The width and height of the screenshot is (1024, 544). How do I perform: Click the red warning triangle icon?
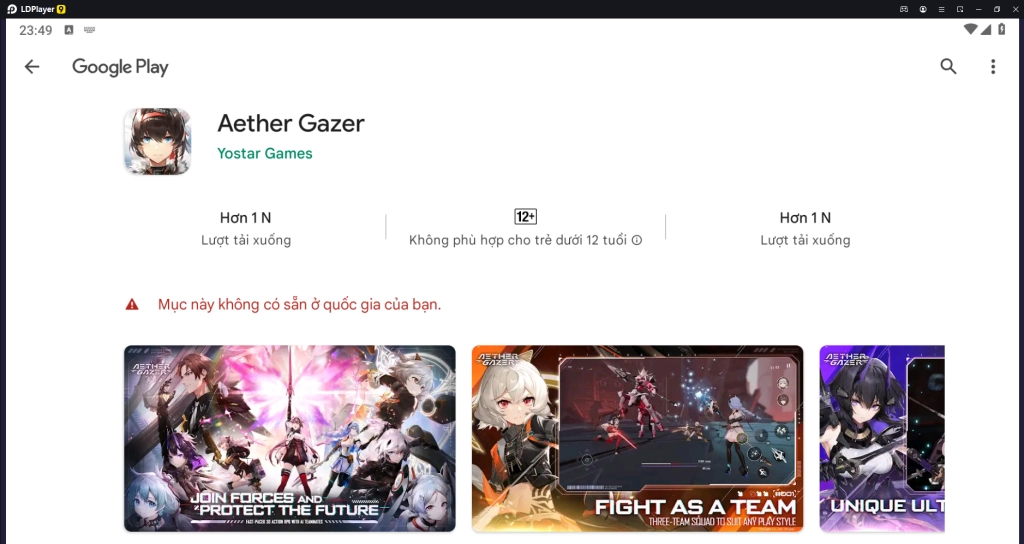132,304
